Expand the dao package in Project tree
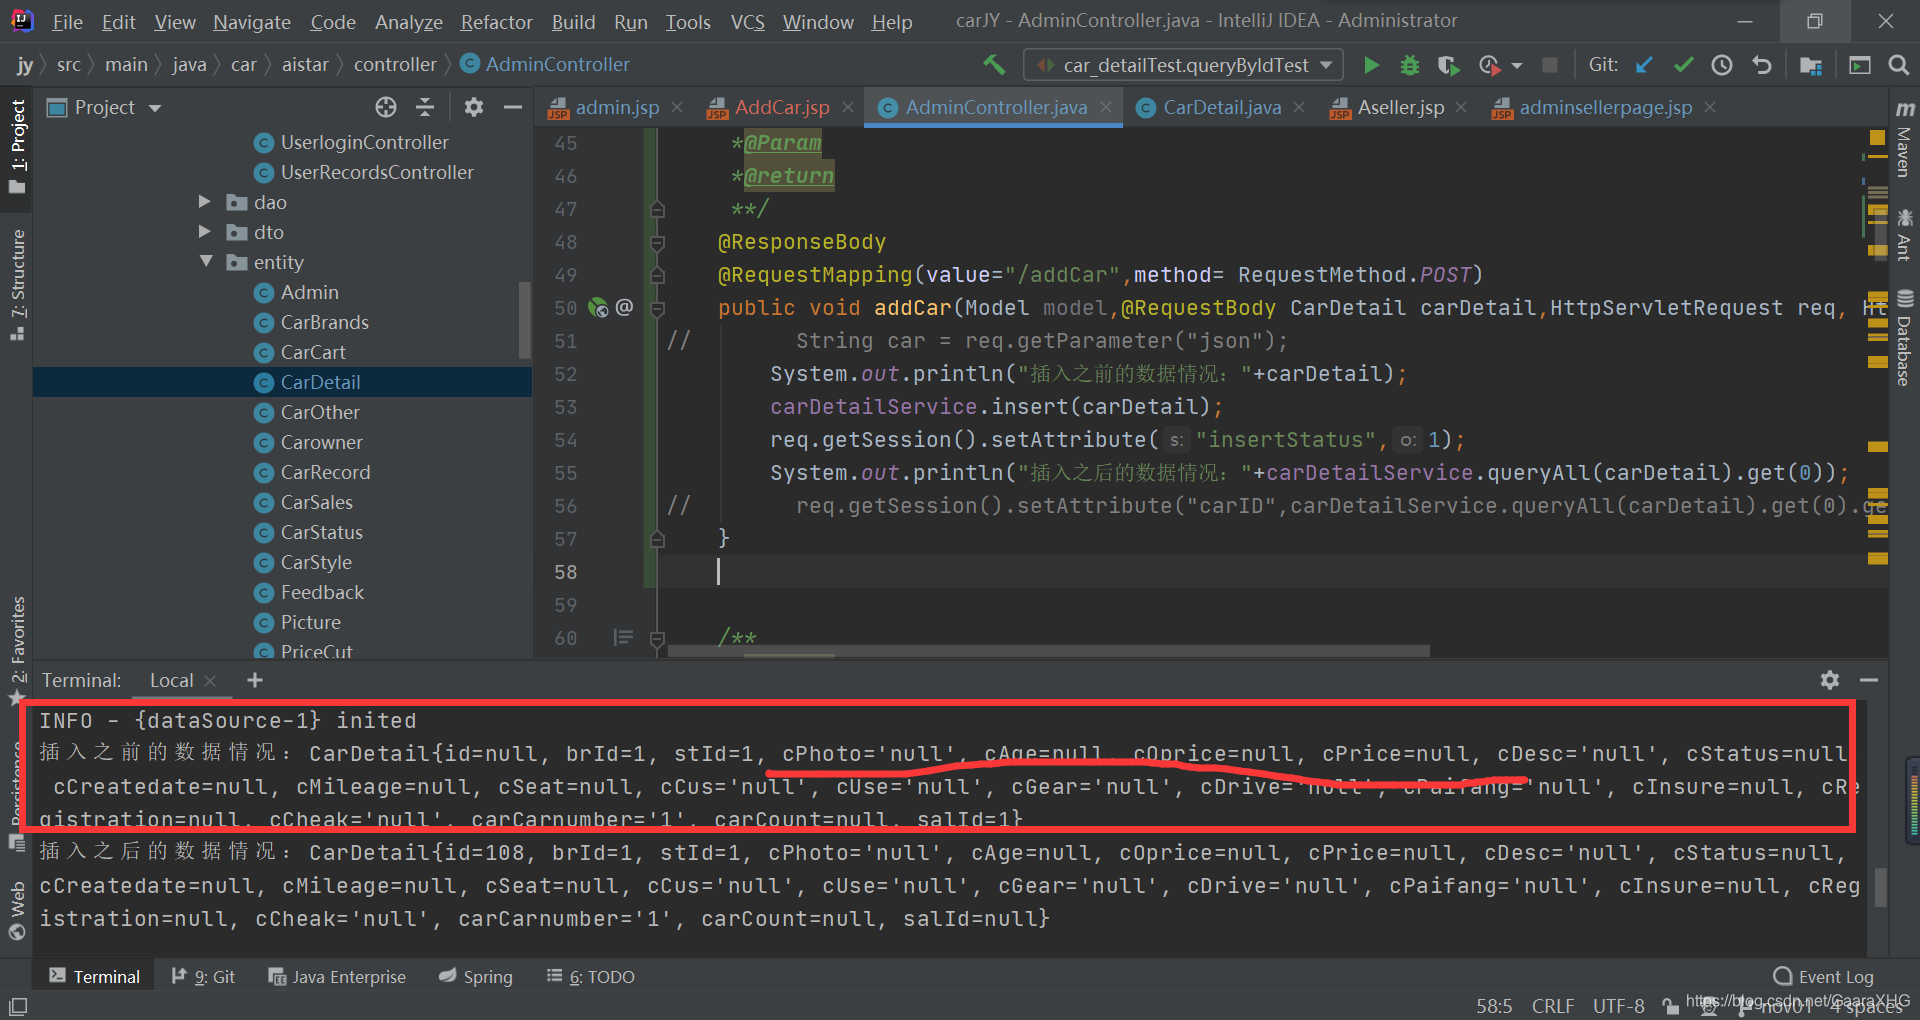 (x=205, y=202)
